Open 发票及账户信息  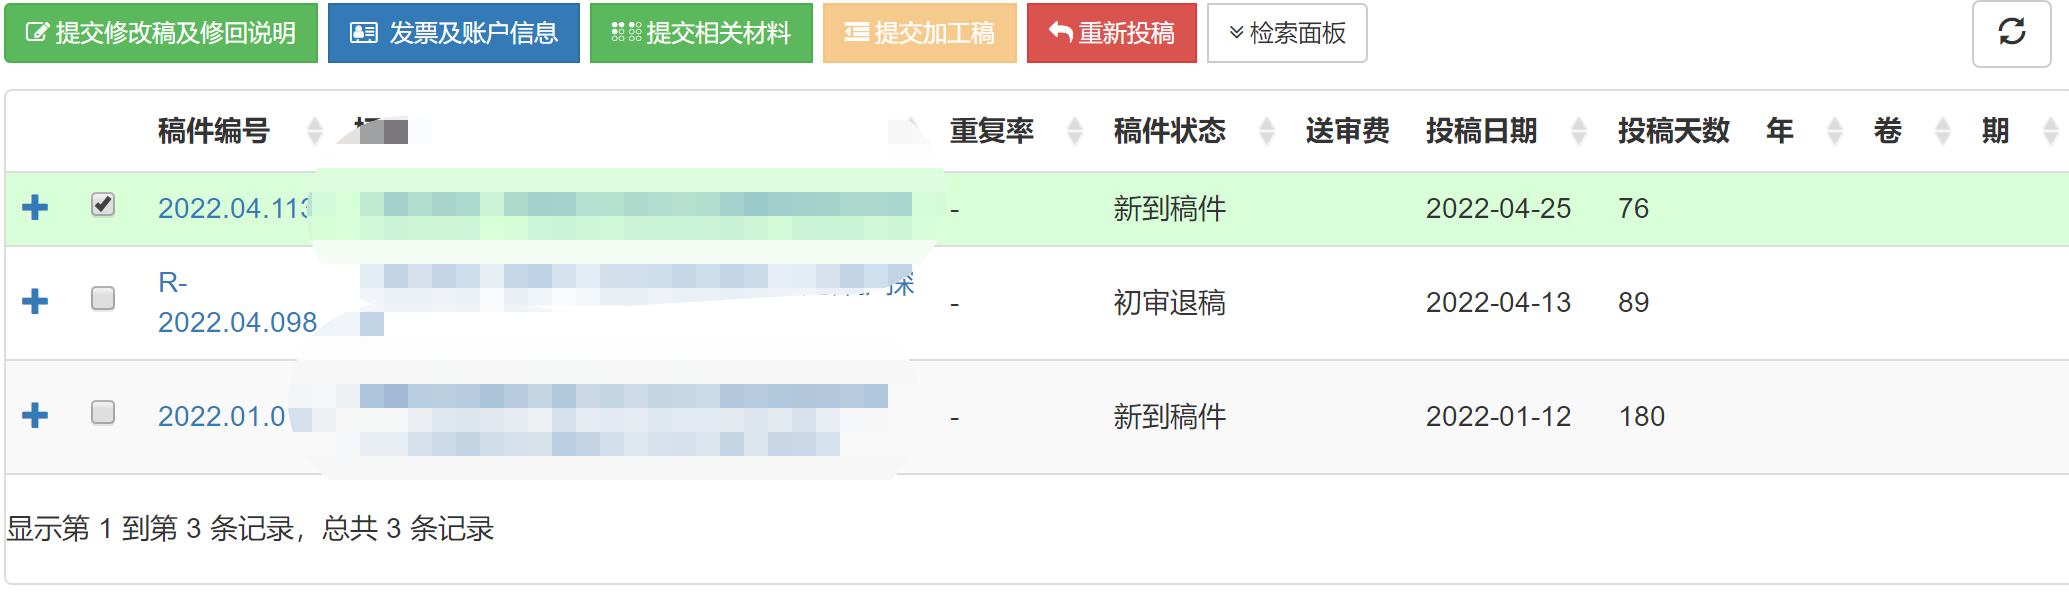click(454, 33)
